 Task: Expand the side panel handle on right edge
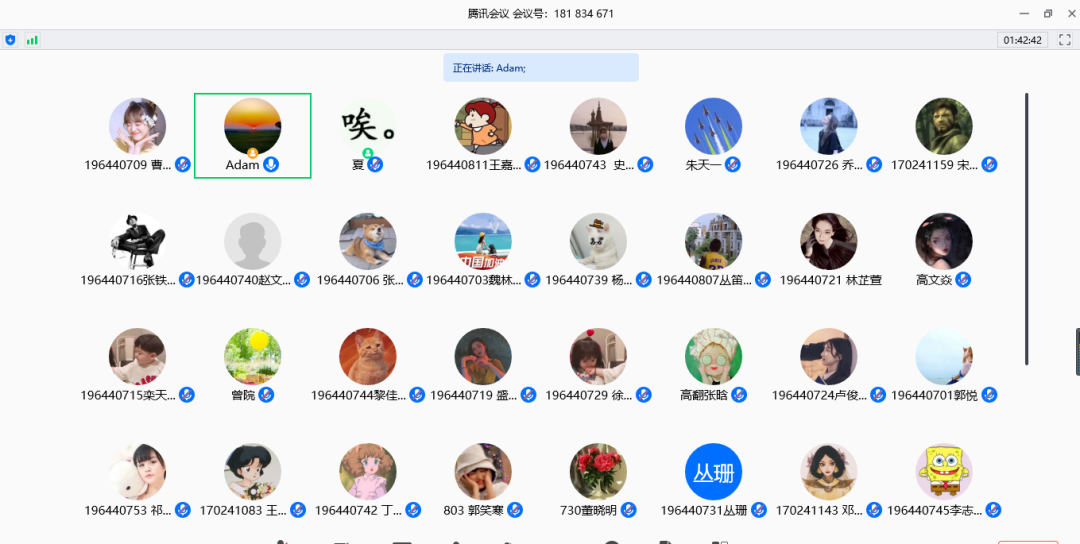1076,352
